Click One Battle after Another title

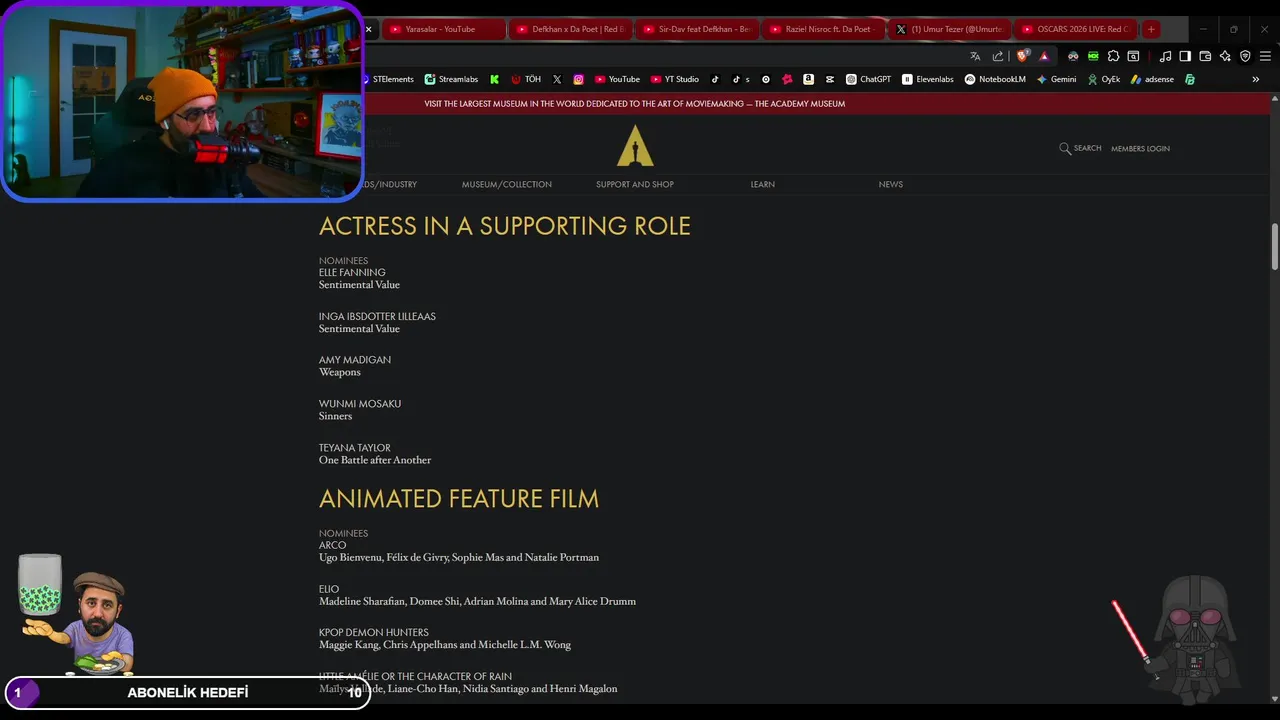pos(375,460)
